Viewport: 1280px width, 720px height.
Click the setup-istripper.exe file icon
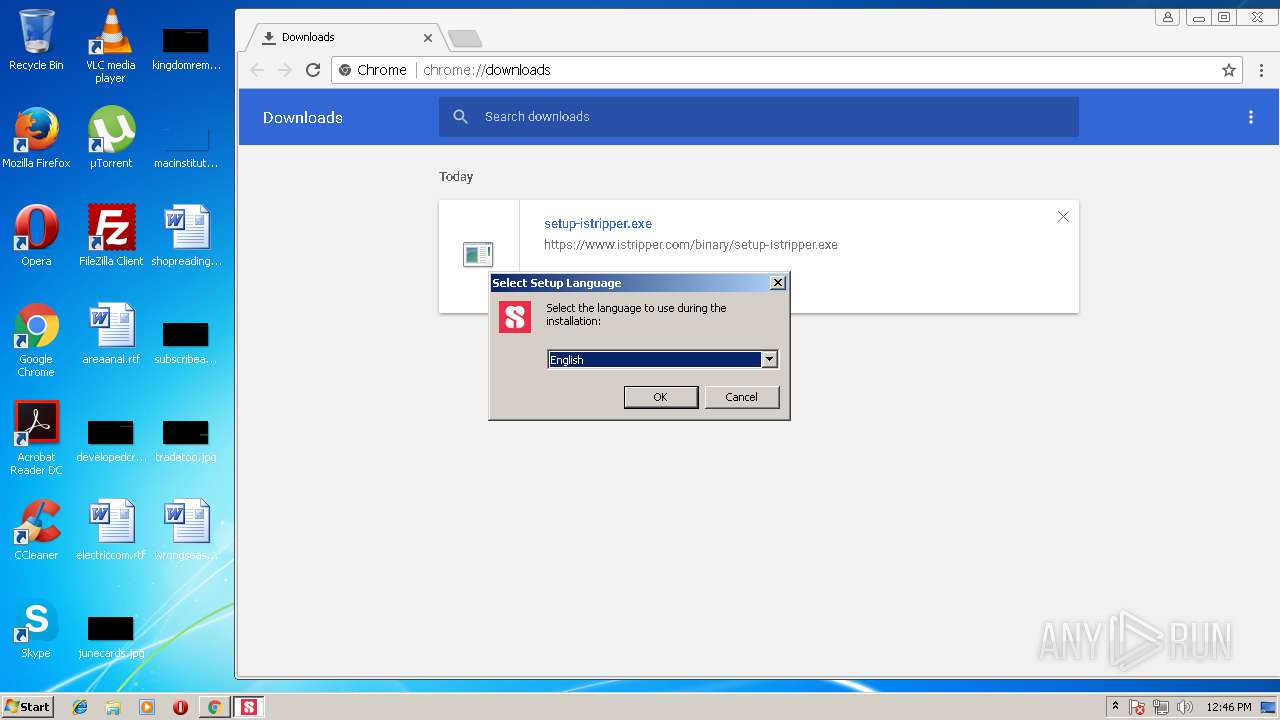[478, 255]
